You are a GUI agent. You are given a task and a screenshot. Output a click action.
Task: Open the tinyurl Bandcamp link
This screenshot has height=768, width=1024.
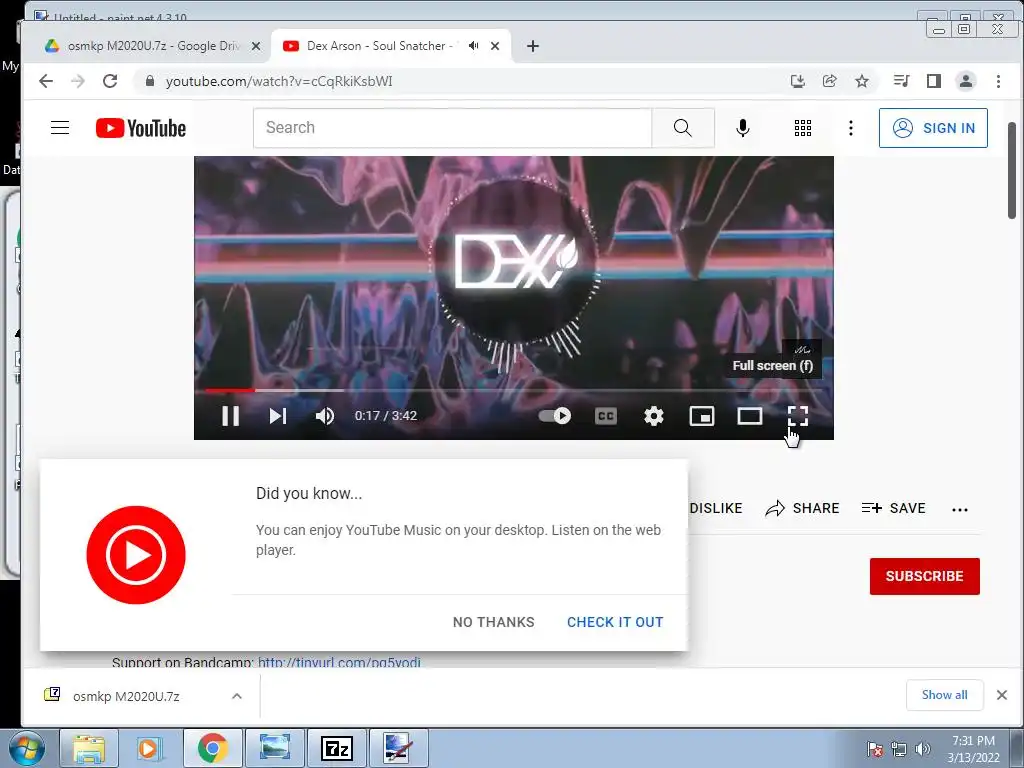click(339, 662)
